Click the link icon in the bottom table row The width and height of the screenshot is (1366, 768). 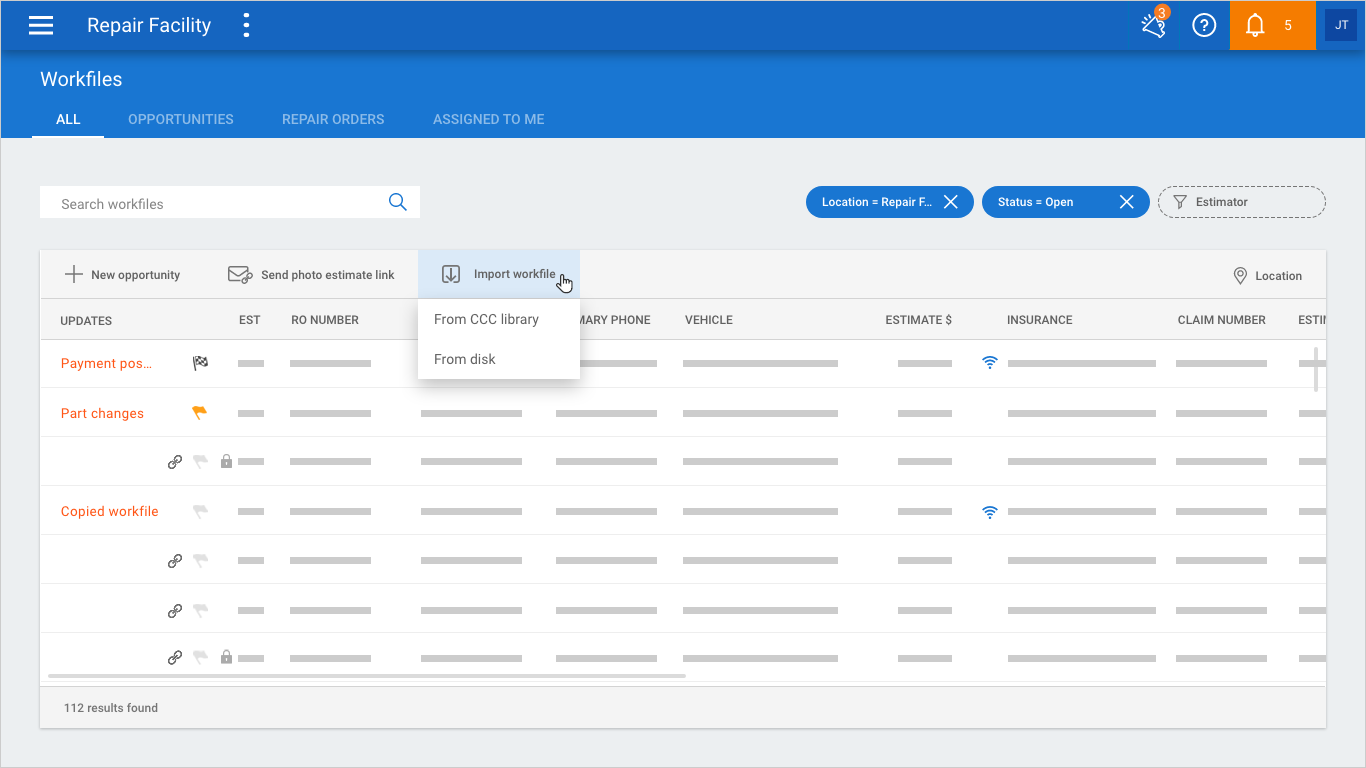174,658
